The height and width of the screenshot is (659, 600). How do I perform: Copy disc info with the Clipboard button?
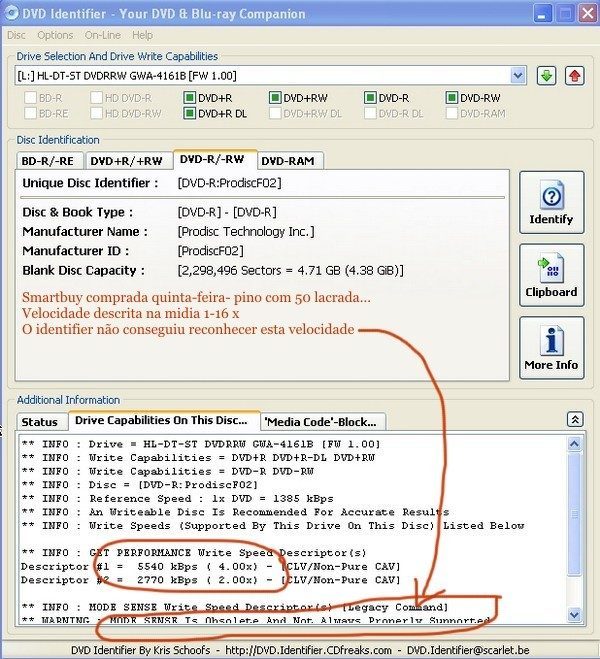551,275
